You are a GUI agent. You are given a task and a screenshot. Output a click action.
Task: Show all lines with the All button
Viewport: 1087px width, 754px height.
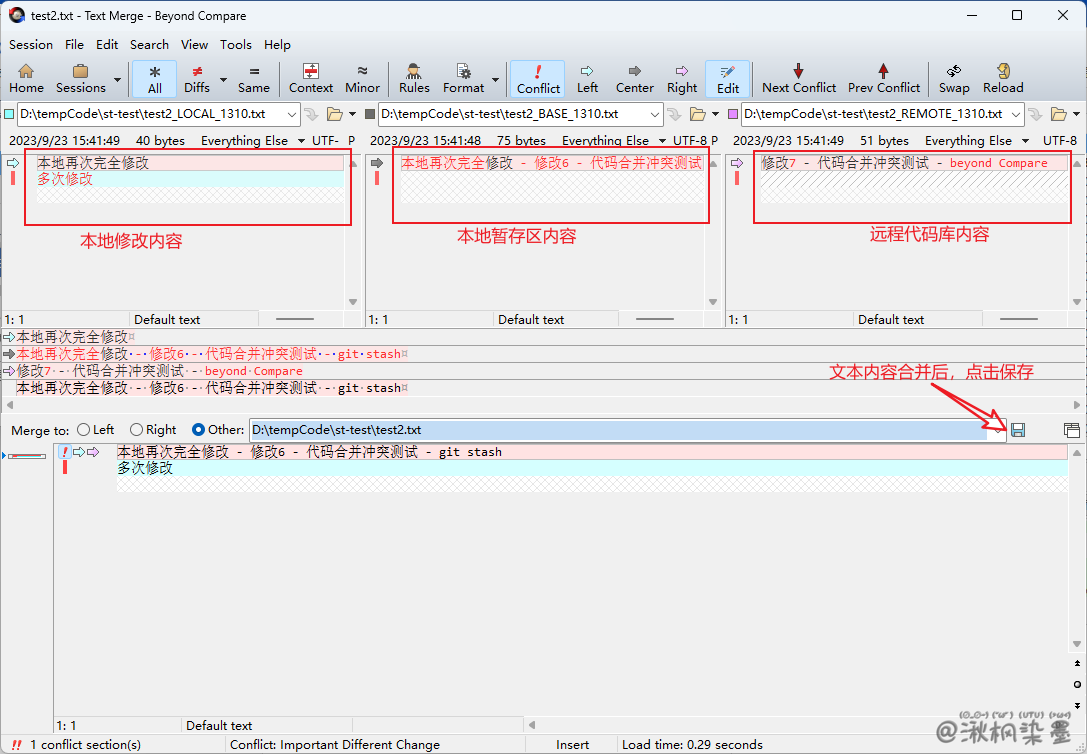pos(154,78)
